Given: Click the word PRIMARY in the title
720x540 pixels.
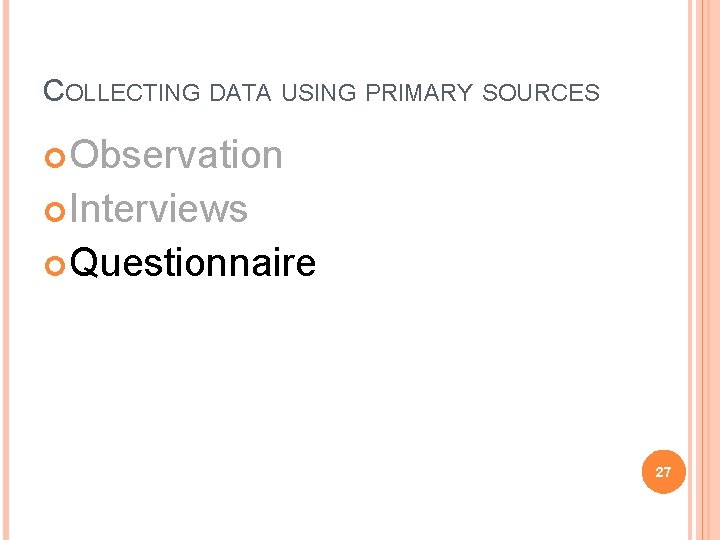Looking at the screenshot, I should pyautogui.click(x=419, y=93).
